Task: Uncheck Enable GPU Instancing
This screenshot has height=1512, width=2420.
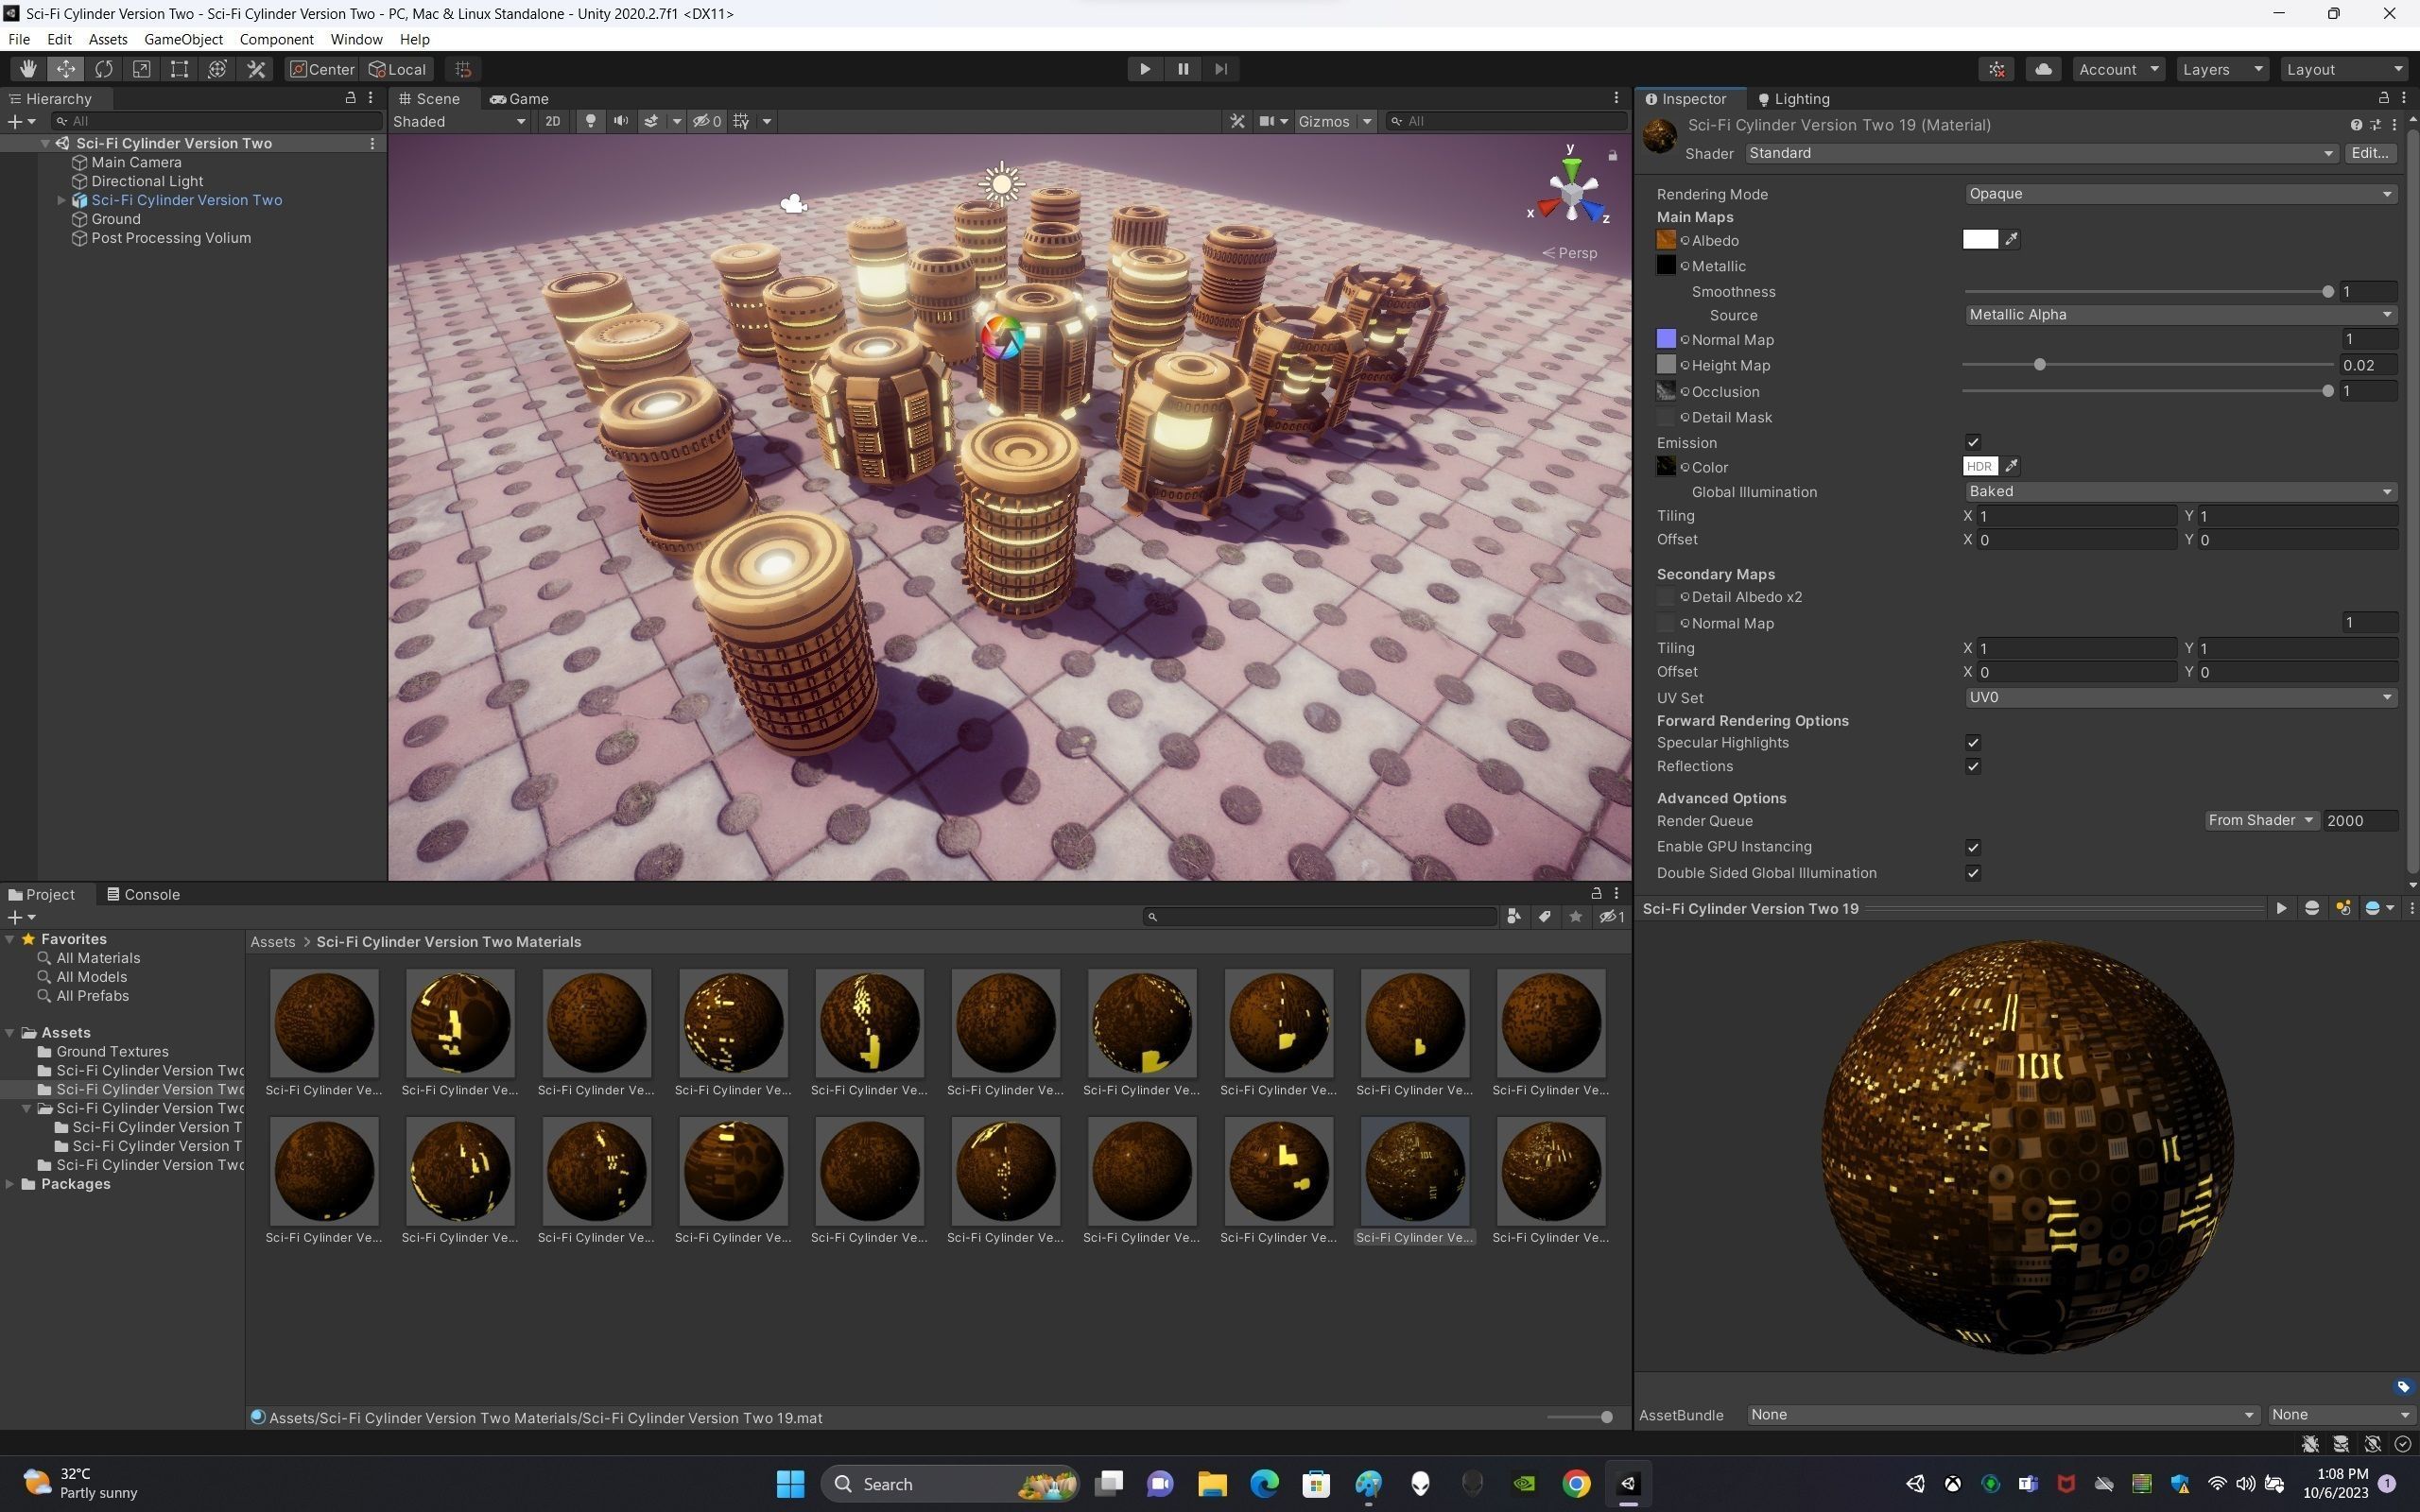Action: coord(1972,847)
